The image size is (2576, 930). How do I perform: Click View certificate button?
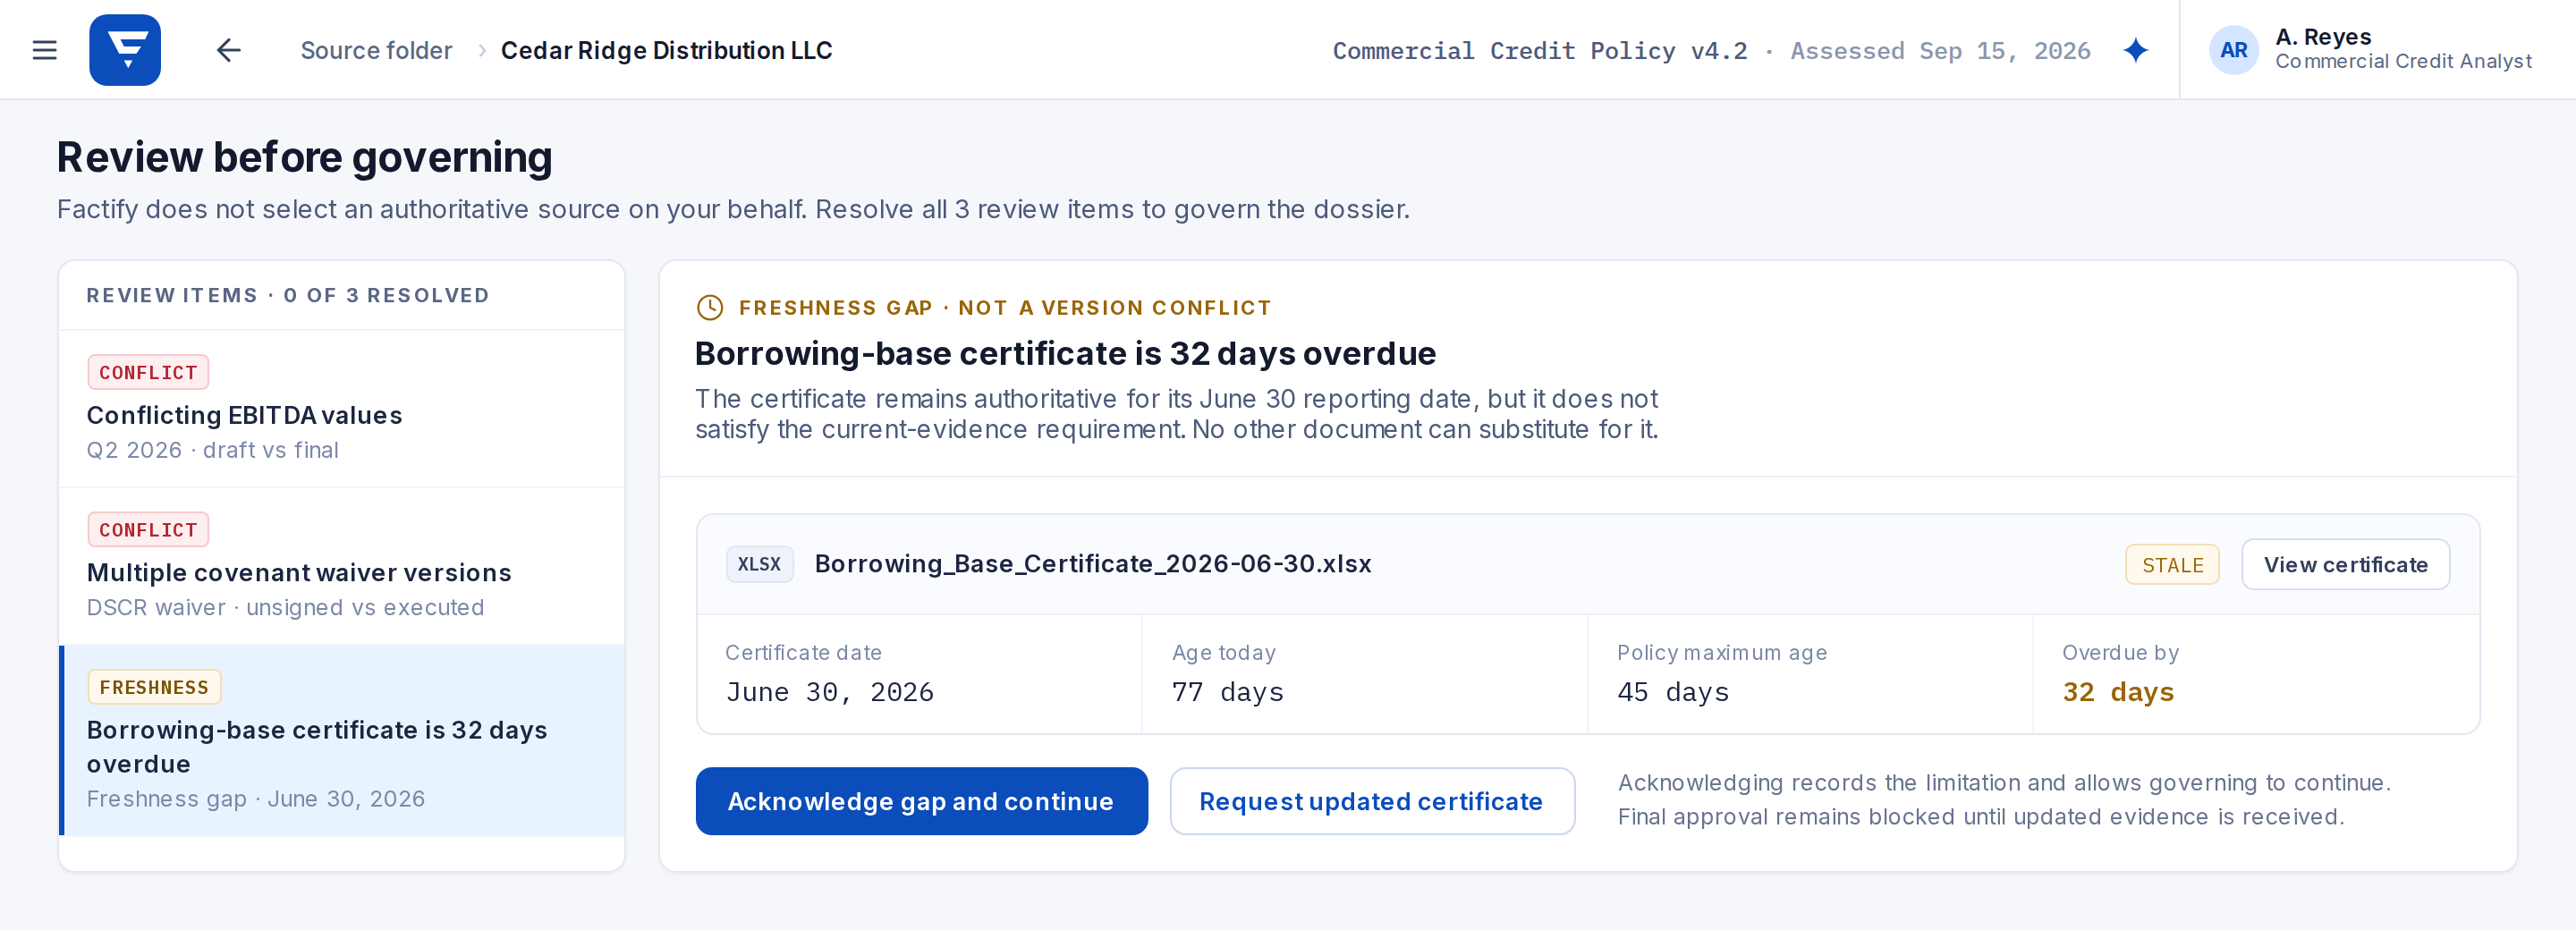pos(2345,565)
